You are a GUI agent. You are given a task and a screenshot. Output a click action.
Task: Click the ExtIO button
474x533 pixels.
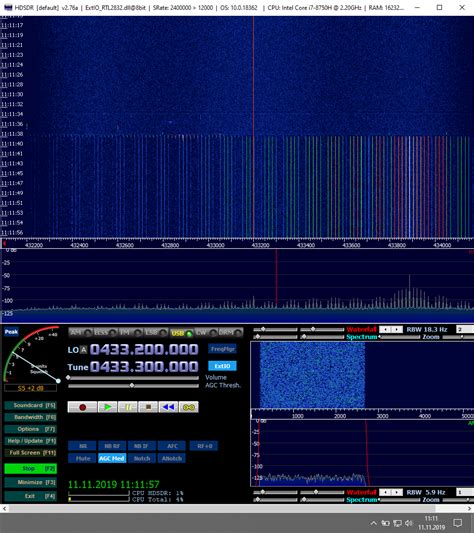pos(222,366)
